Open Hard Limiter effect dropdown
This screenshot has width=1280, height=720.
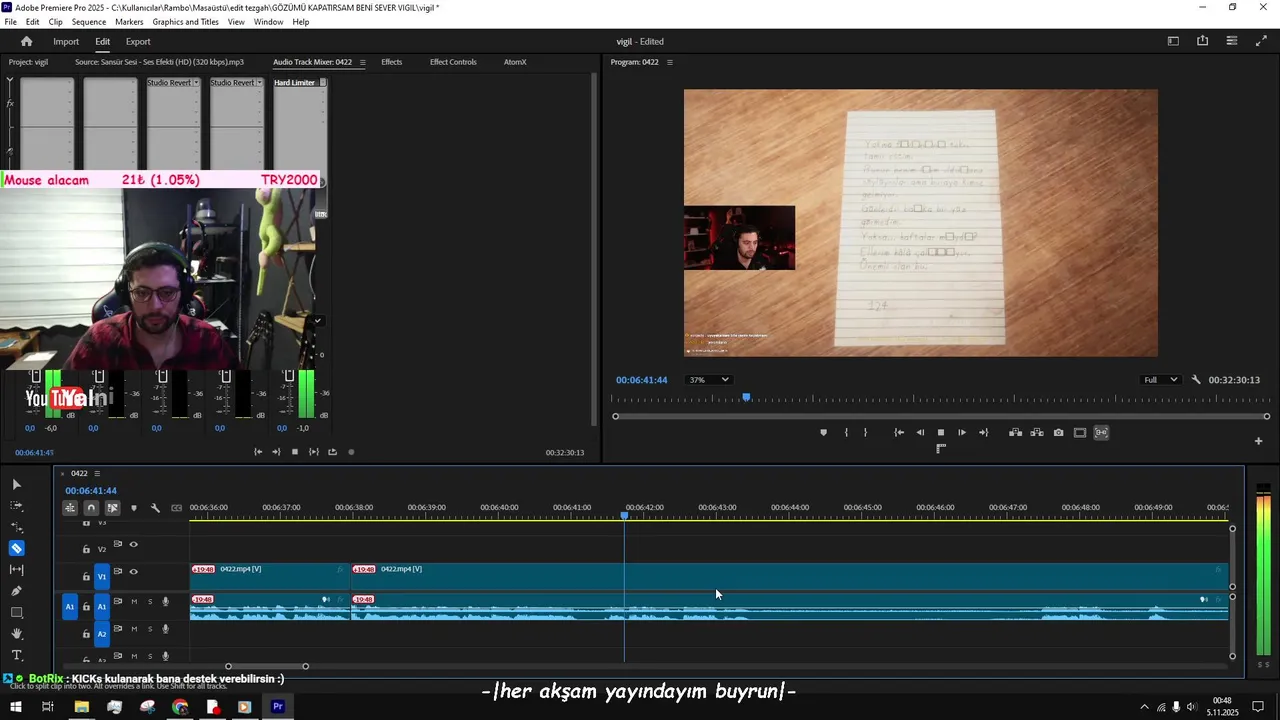coord(323,83)
